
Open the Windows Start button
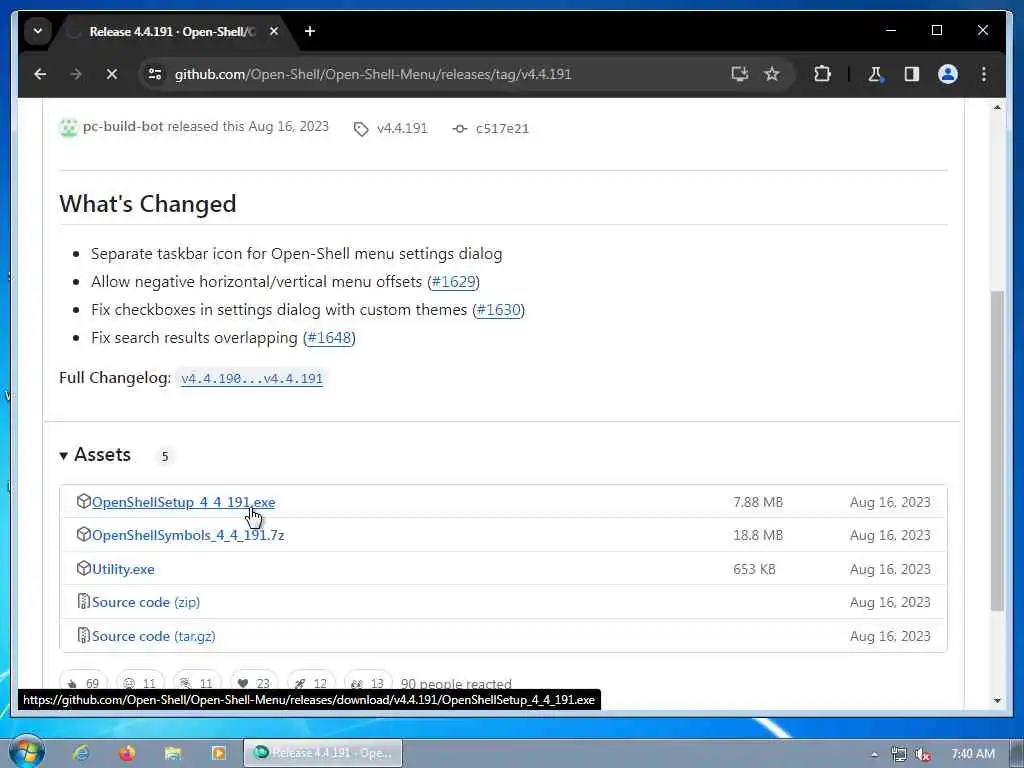[27, 752]
